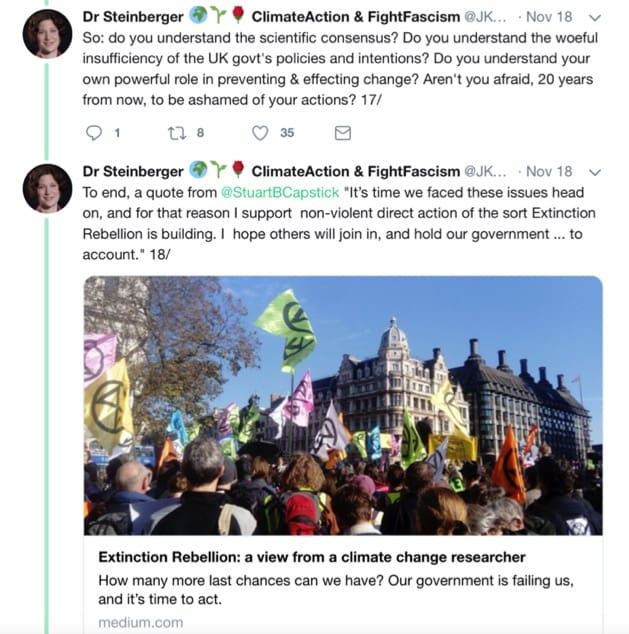Expand the first tweet's chevron menu
Viewport: 629px width, 634px height.
tap(595, 18)
